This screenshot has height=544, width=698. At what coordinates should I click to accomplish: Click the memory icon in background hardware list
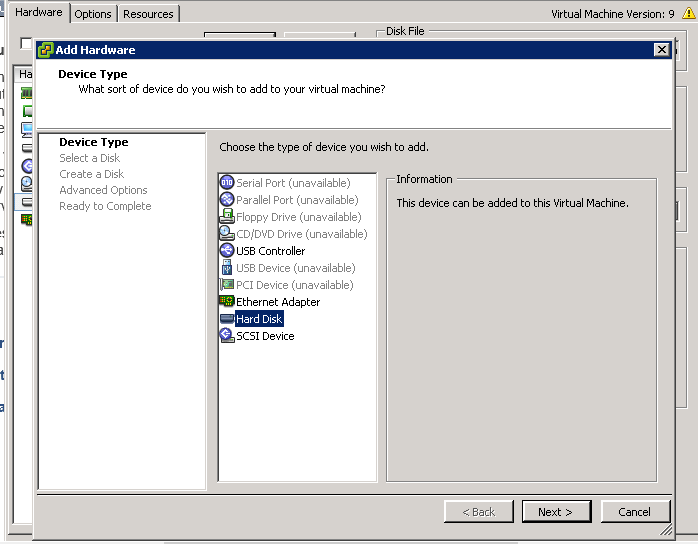click(27, 93)
